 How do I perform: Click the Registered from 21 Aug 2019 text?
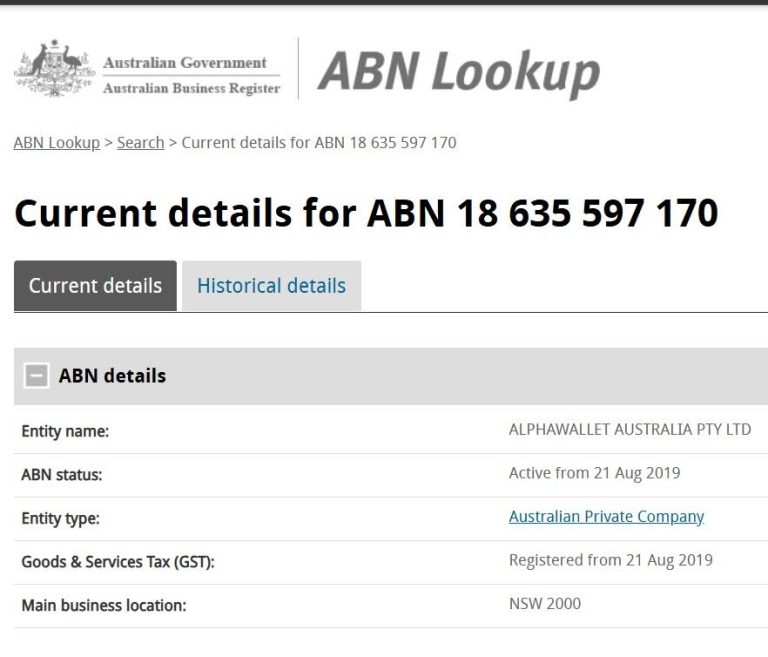[x=610, y=560]
